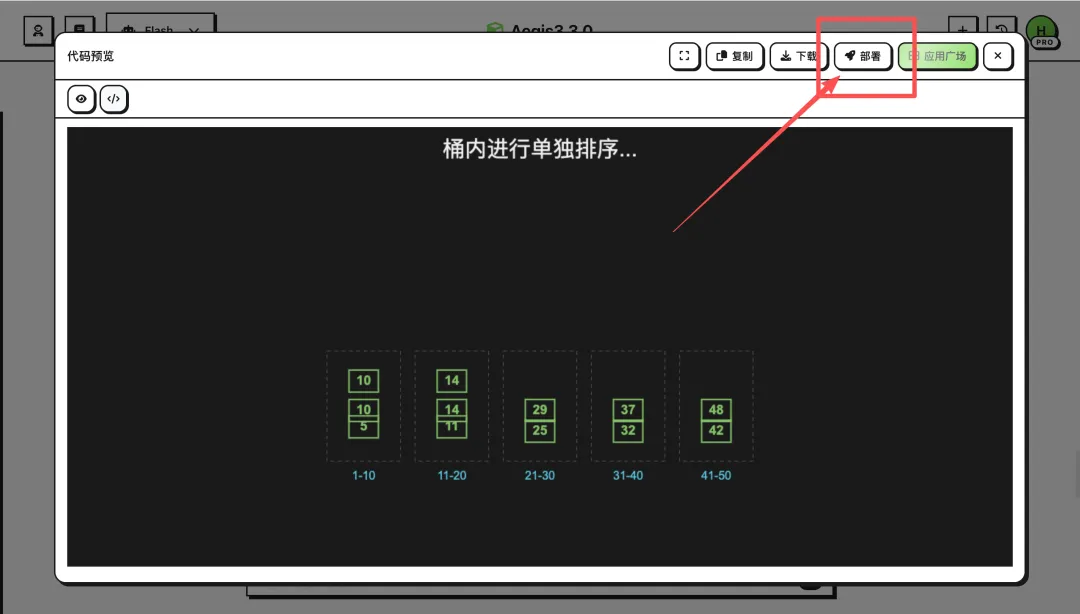
Task: Click the plus new chat icon
Action: (x=962, y=26)
